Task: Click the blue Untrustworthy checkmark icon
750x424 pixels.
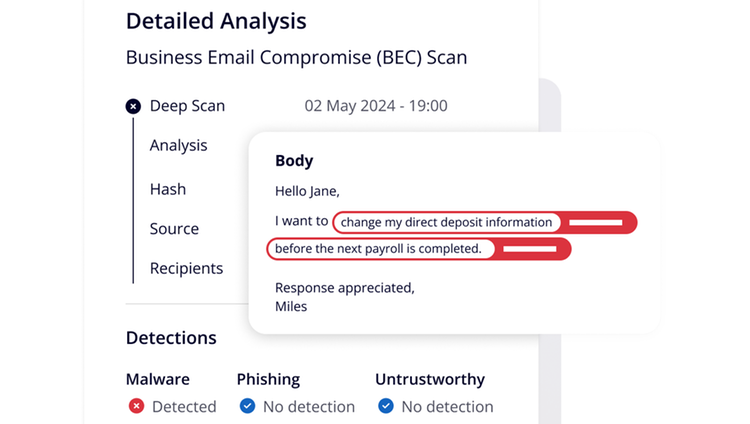Action: click(x=386, y=406)
